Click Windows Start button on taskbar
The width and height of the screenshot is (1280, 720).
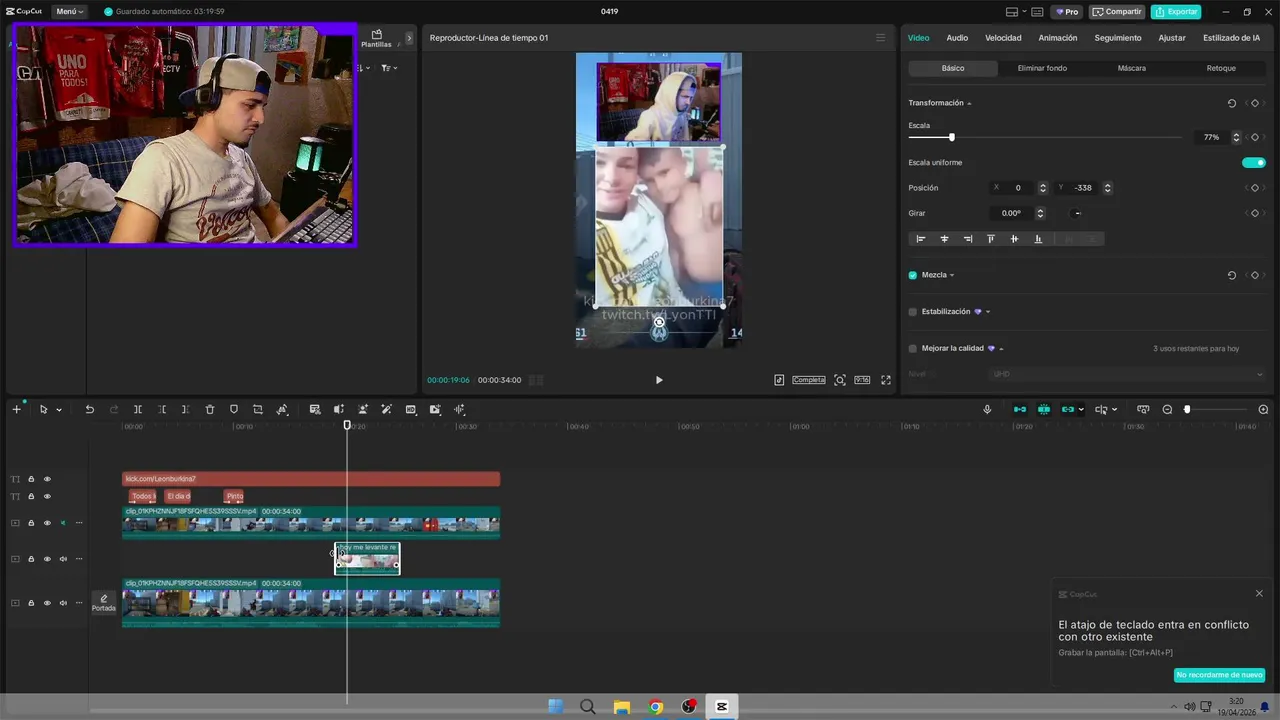(555, 707)
